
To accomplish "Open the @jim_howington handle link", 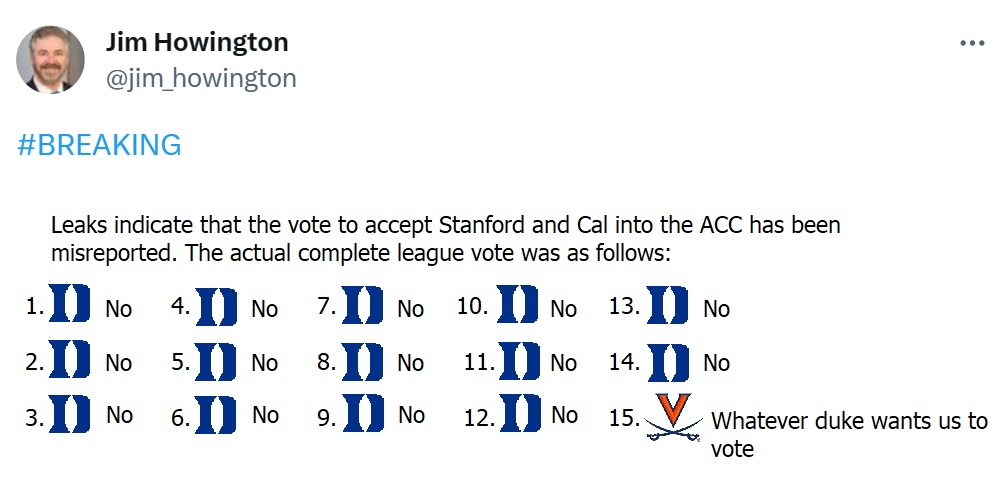I will coord(201,78).
